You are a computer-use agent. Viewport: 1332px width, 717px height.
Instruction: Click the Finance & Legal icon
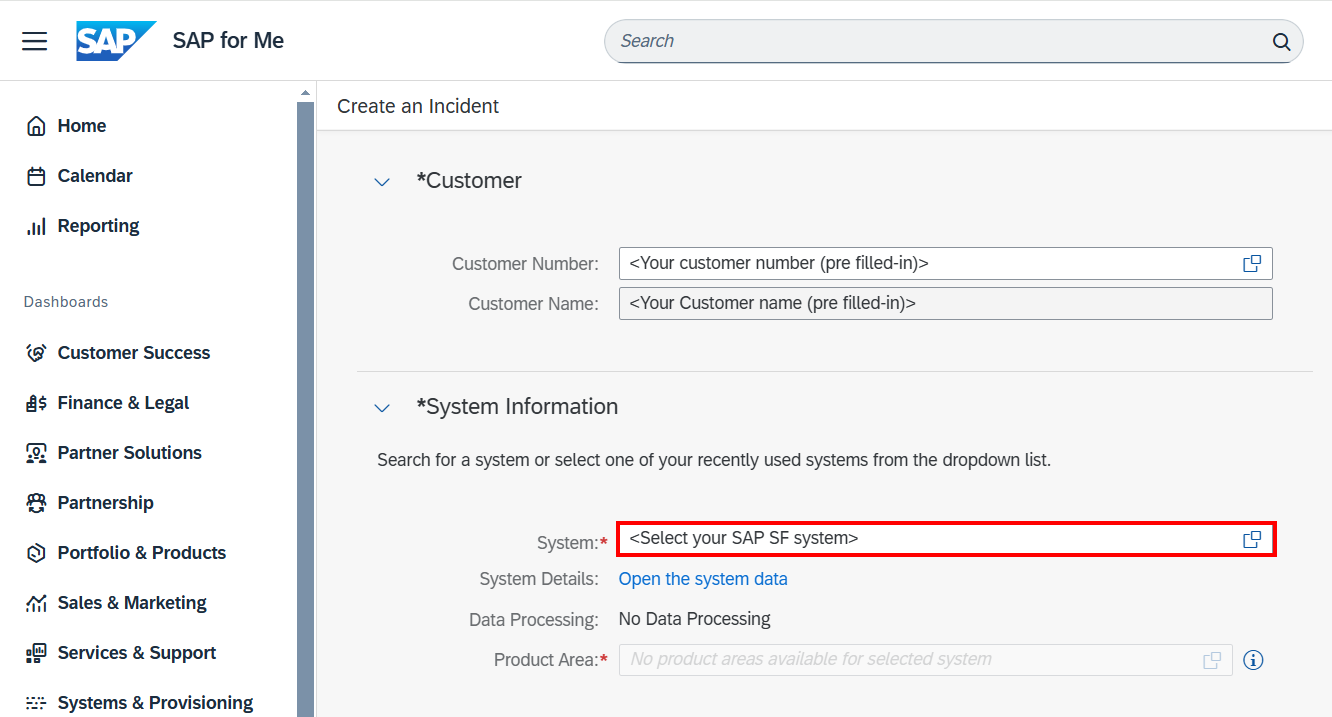(x=36, y=403)
